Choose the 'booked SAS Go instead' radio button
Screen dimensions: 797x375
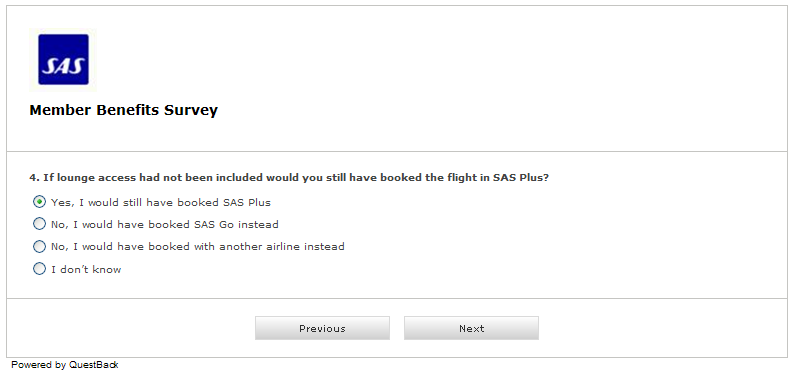pyautogui.click(x=39, y=224)
